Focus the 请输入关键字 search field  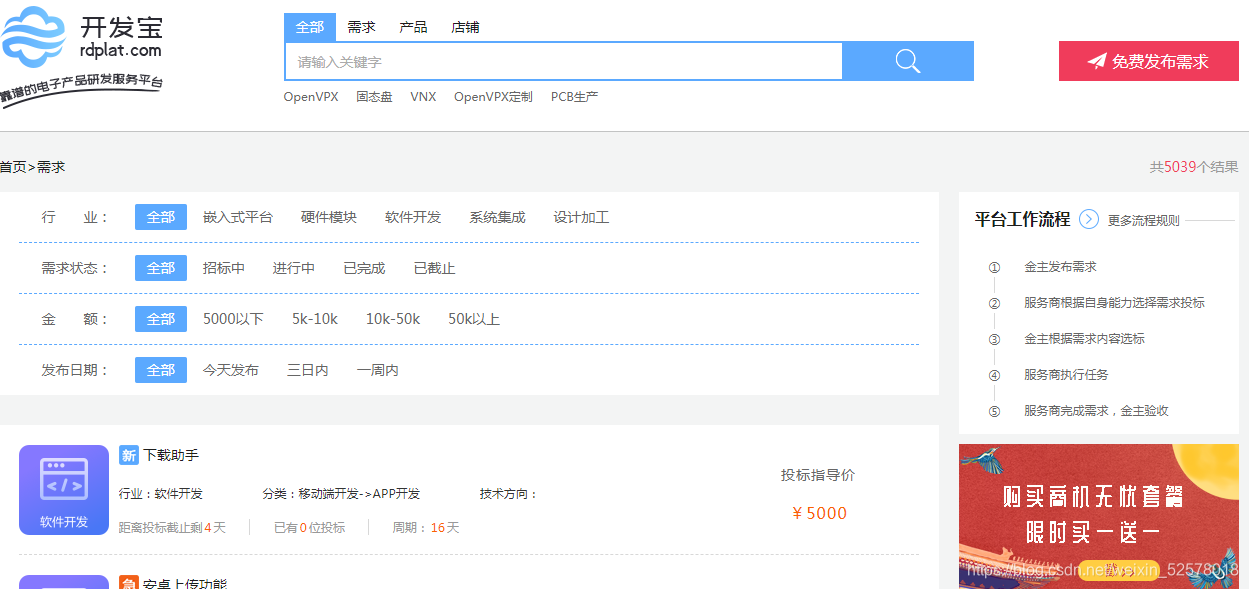[564, 61]
